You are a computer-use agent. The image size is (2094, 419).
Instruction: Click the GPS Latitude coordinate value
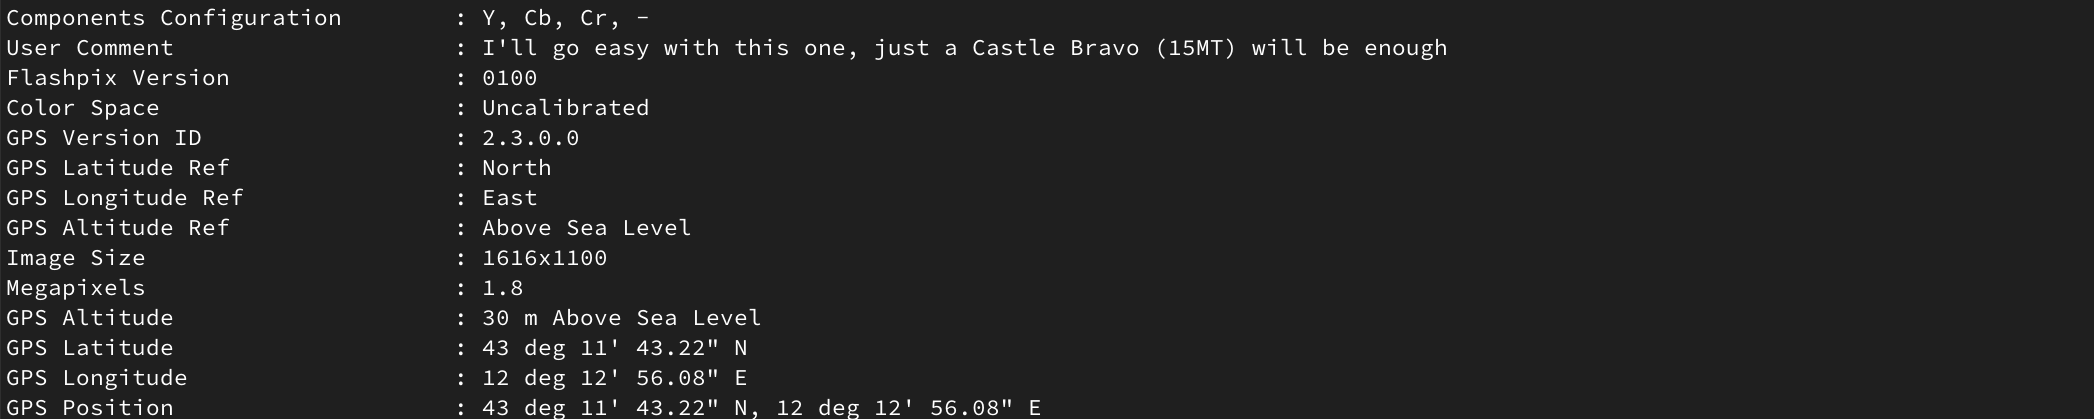coord(614,348)
